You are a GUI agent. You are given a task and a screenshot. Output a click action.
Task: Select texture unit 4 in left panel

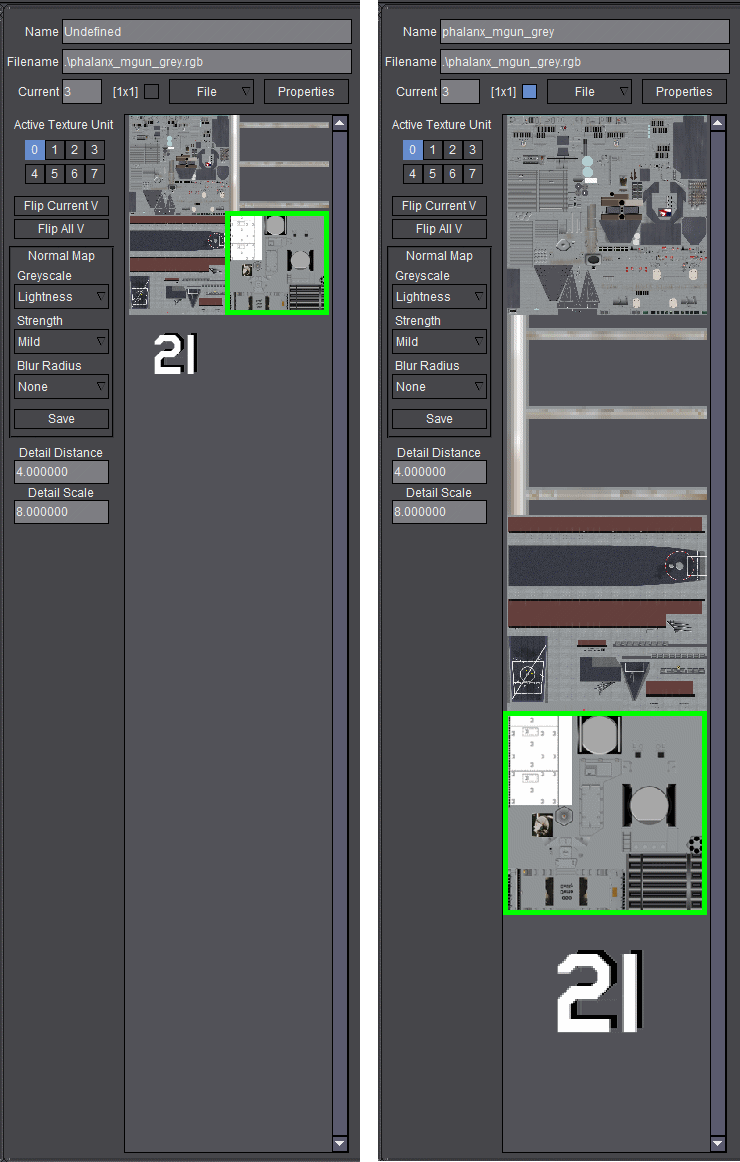pos(34,173)
